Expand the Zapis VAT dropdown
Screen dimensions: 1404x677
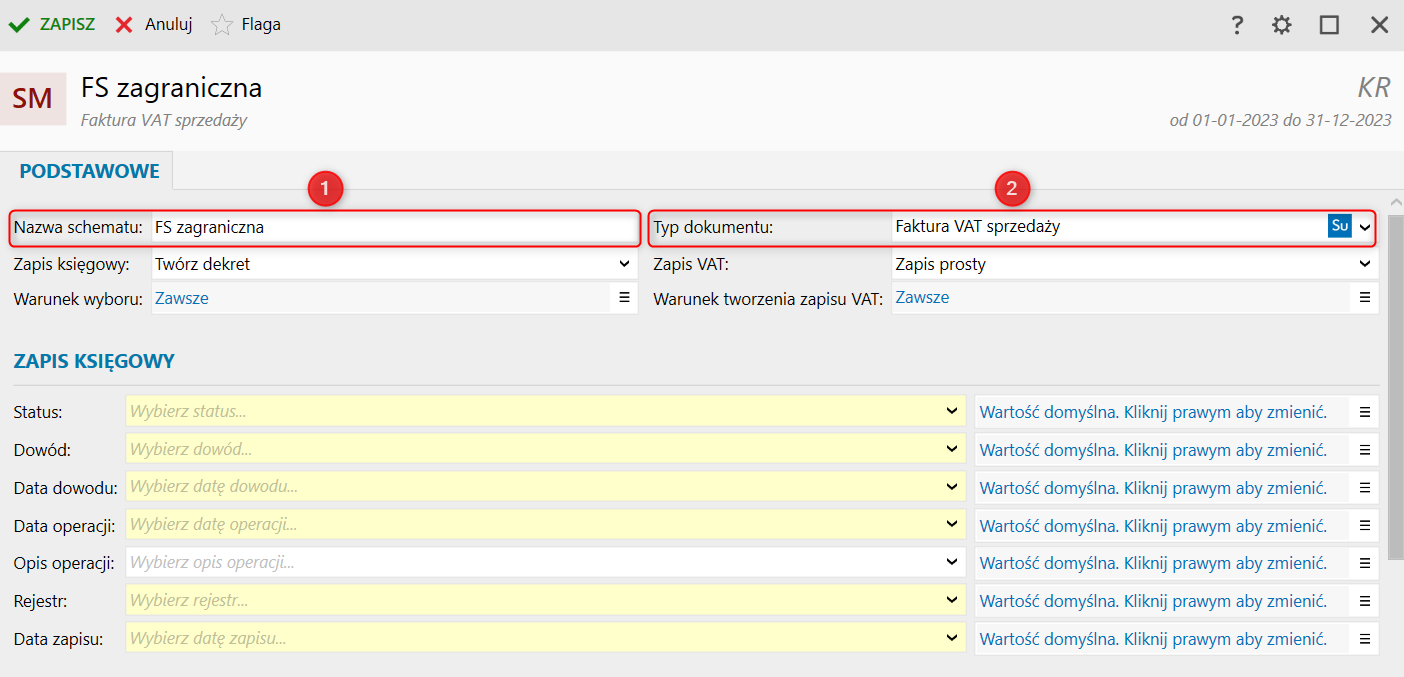click(x=1365, y=264)
